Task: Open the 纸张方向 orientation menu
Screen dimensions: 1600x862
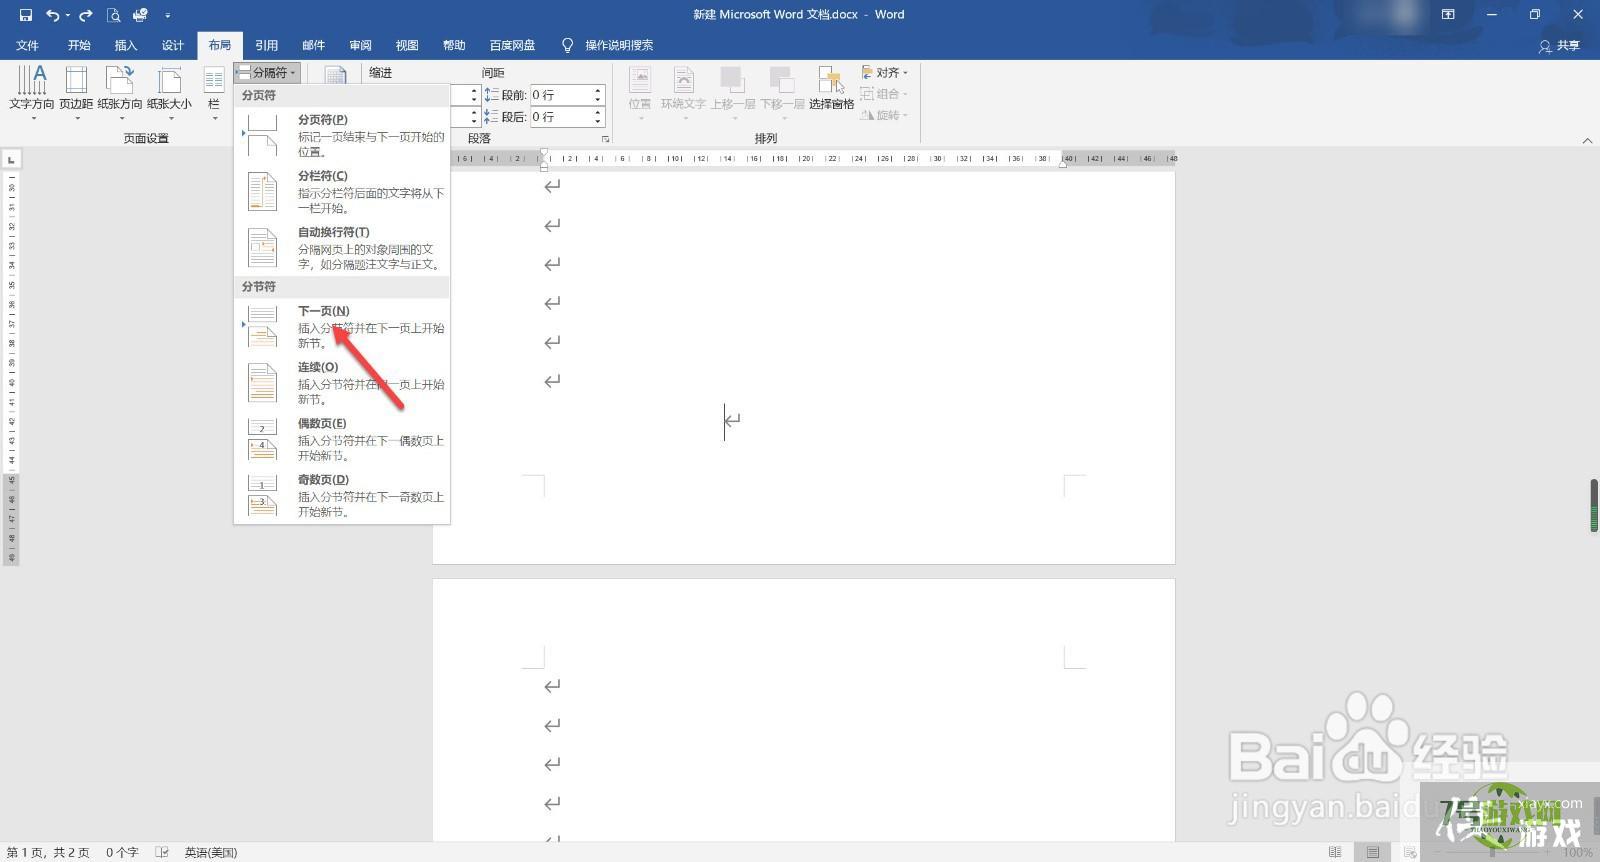Action: coord(120,93)
